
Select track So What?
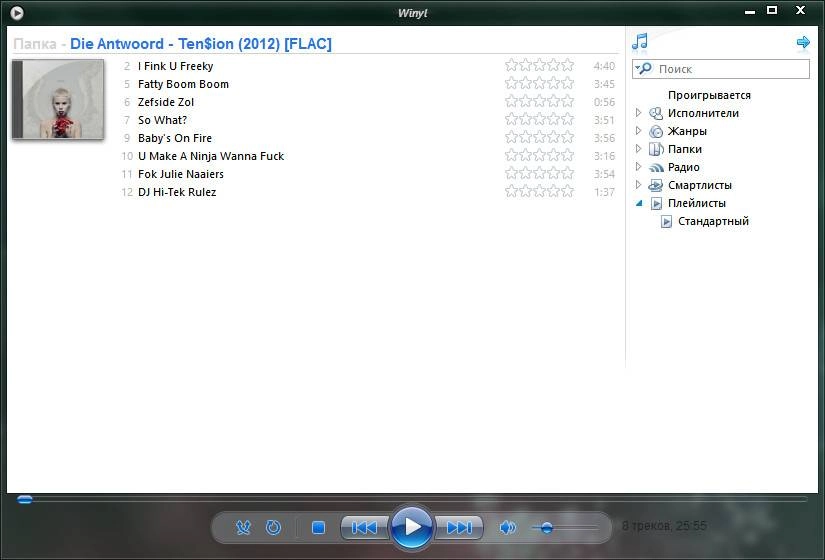pos(162,120)
